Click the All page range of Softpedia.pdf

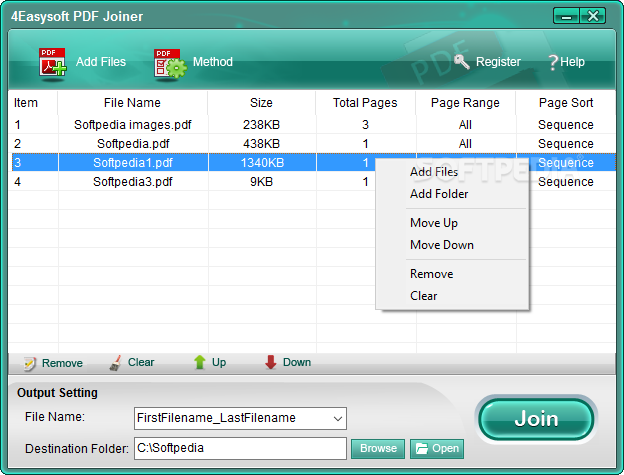coord(465,144)
